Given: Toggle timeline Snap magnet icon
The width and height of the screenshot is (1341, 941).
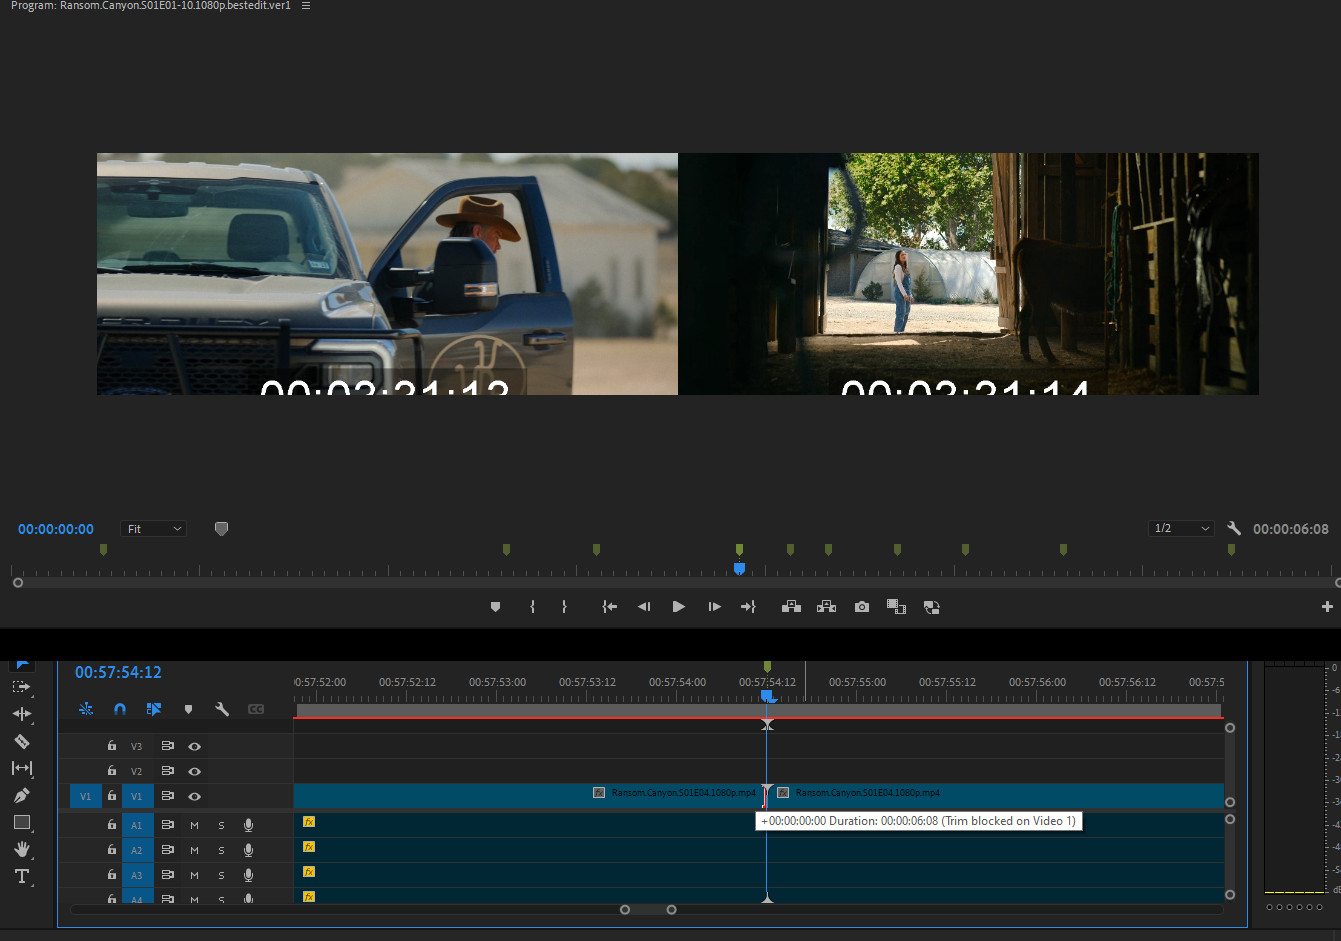Looking at the screenshot, I should [x=120, y=709].
